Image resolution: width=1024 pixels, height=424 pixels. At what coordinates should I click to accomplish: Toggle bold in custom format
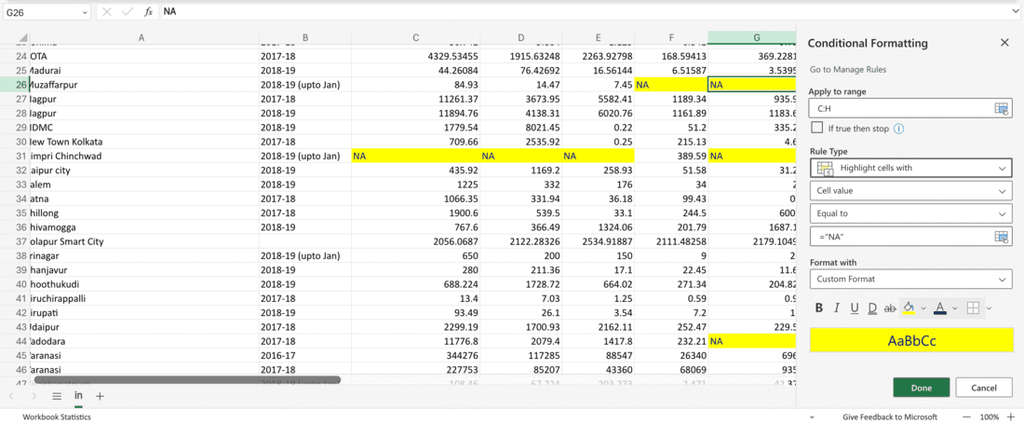[x=819, y=308]
